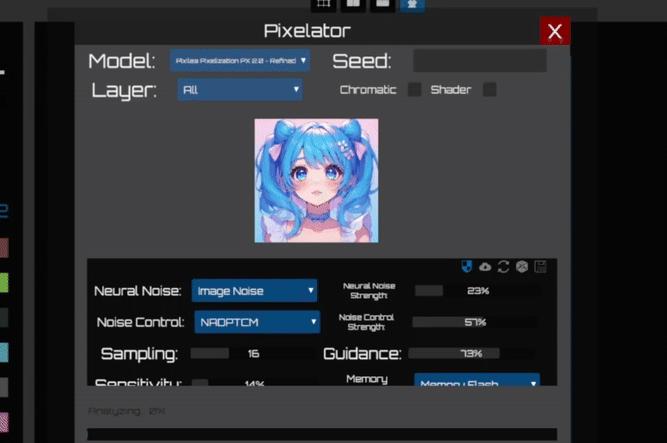The width and height of the screenshot is (667, 443).
Task: Toggle the Shader checkbox
Action: 489,90
